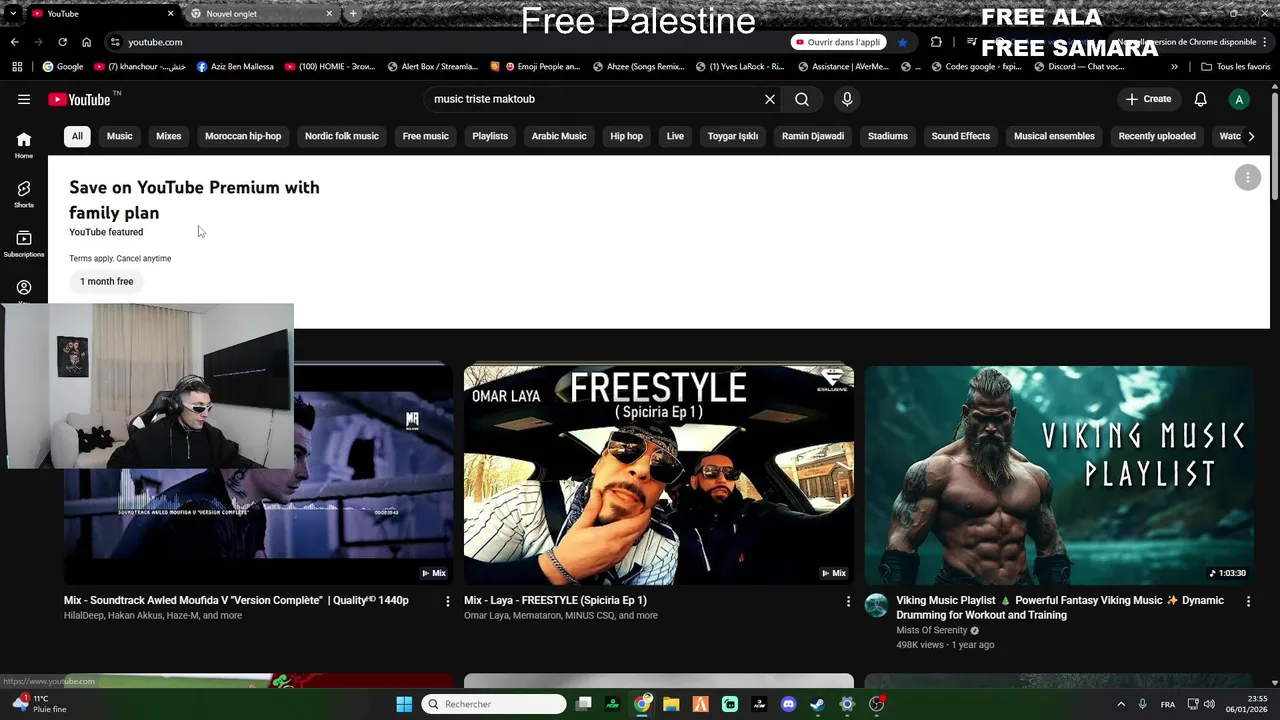Screen dimensions: 1280x720
Task: Switch to the YouTube browser tab
Action: tap(102, 14)
